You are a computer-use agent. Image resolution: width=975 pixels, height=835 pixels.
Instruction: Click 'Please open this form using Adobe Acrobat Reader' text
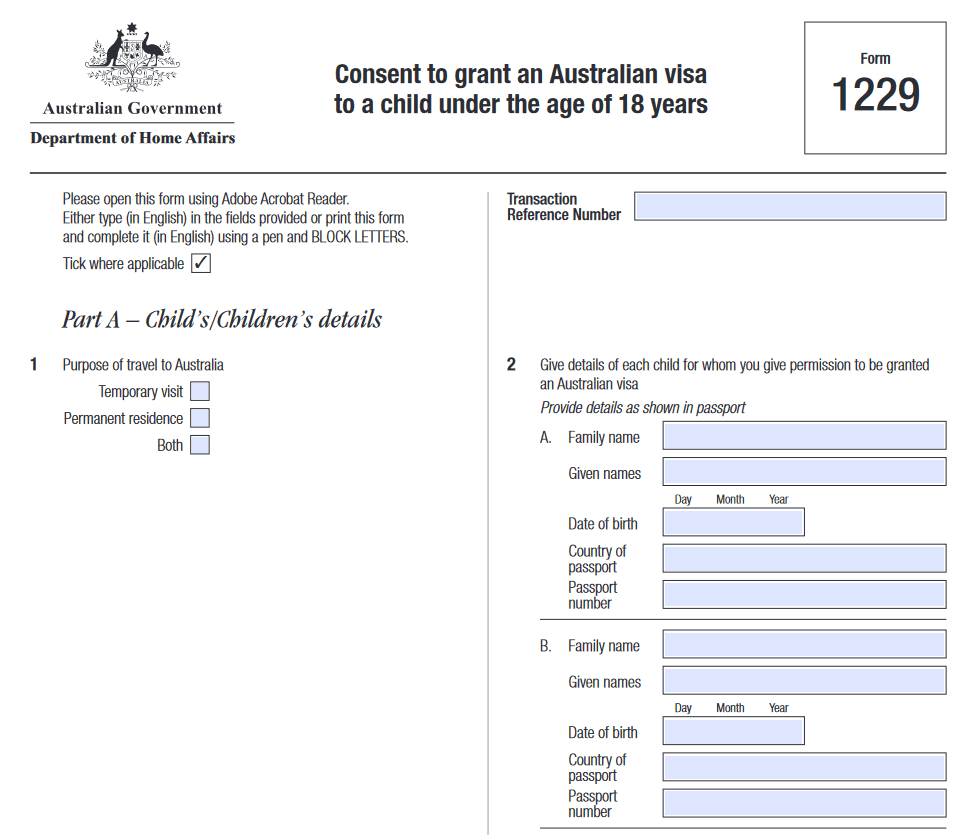[x=206, y=198]
